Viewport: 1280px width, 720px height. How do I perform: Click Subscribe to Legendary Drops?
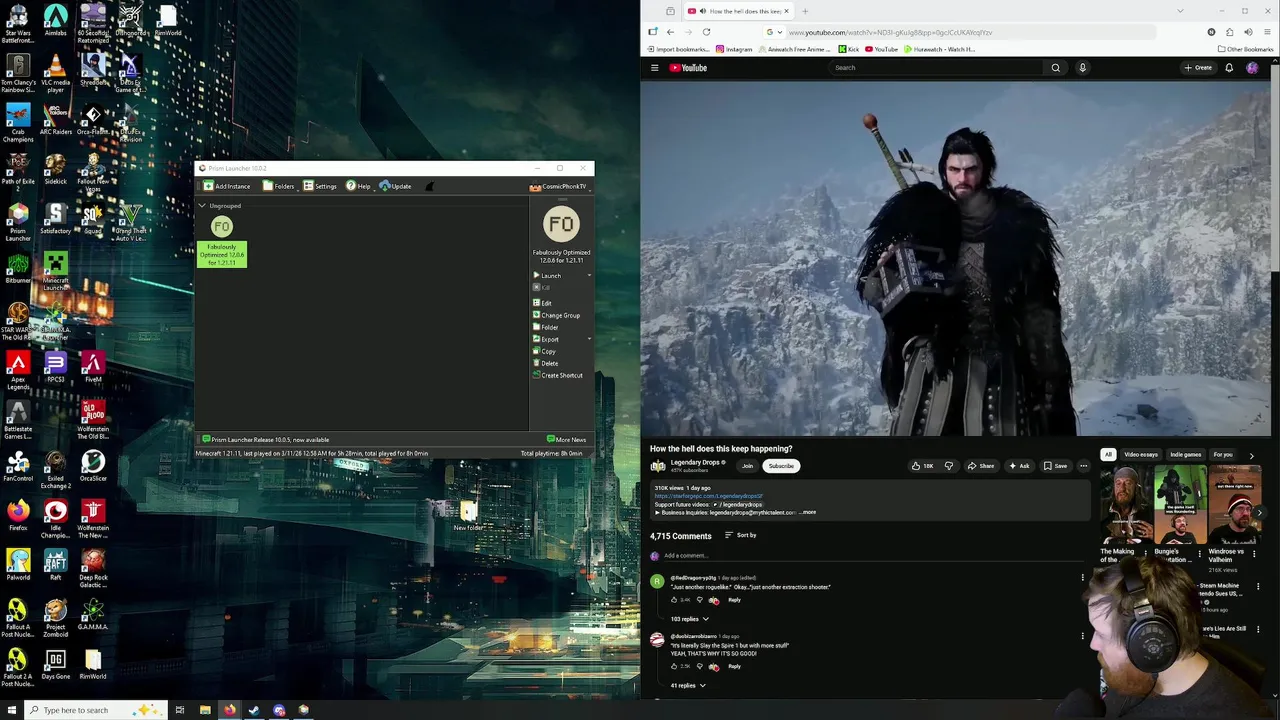[x=781, y=466]
